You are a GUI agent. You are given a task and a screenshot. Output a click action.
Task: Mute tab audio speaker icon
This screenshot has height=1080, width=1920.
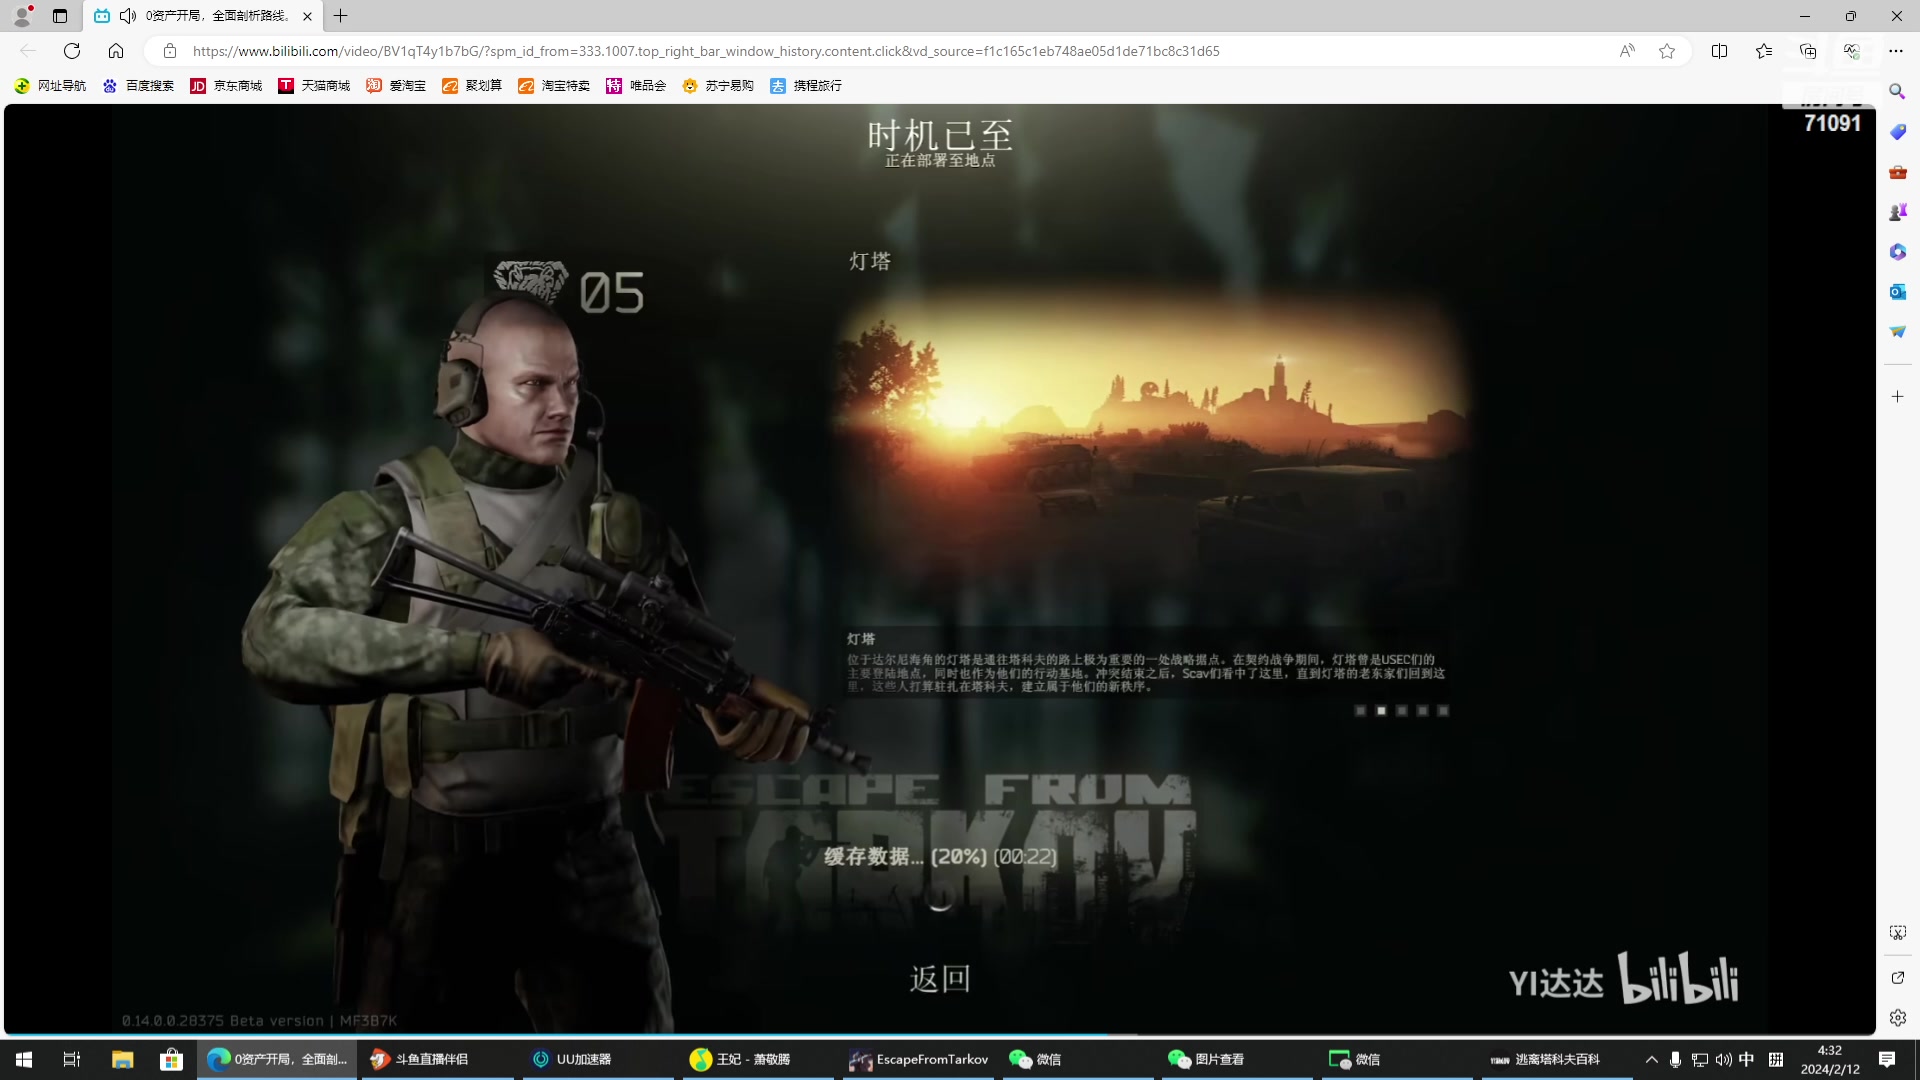point(128,16)
